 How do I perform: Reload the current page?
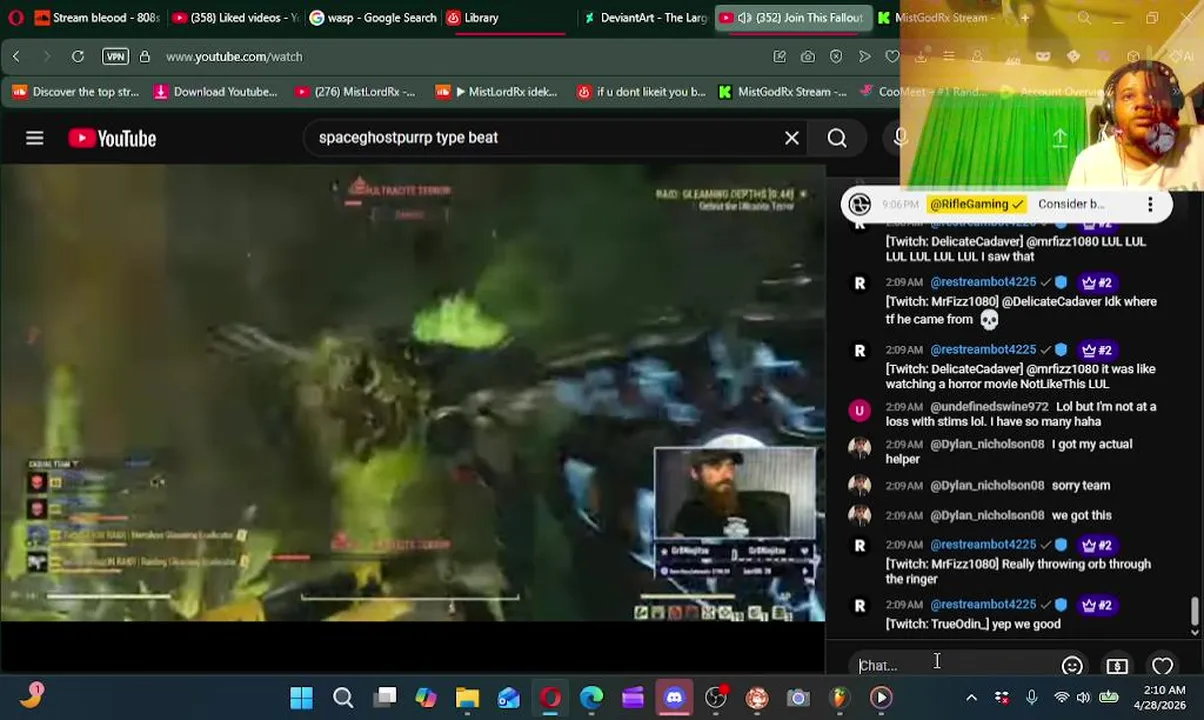(77, 57)
